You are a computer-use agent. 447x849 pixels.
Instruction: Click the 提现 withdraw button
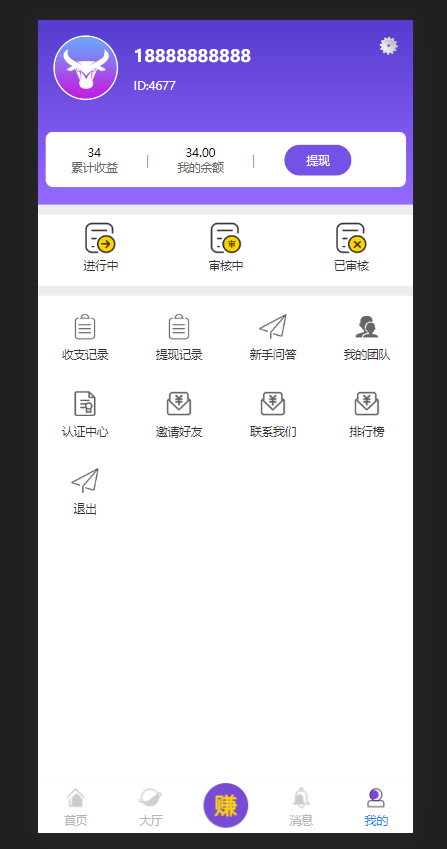pyautogui.click(x=318, y=160)
